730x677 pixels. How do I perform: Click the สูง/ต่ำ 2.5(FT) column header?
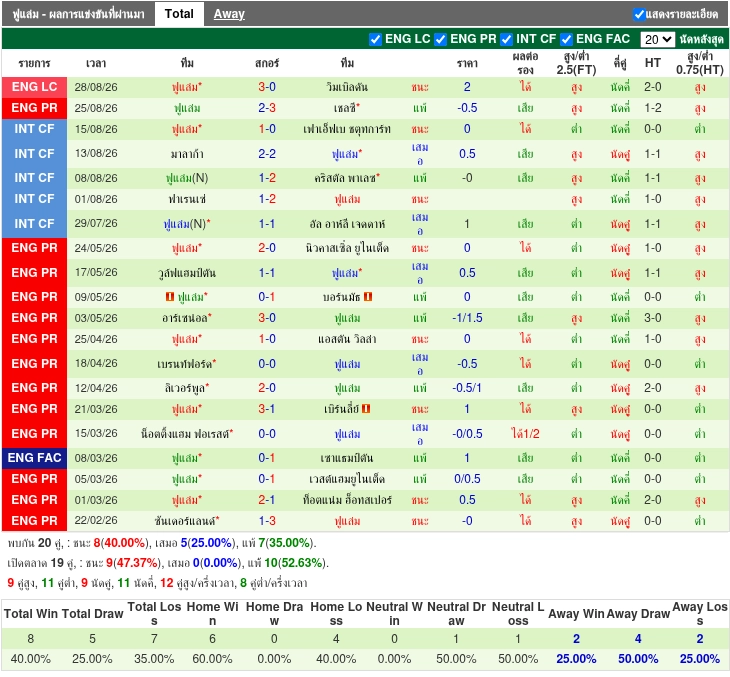576,63
